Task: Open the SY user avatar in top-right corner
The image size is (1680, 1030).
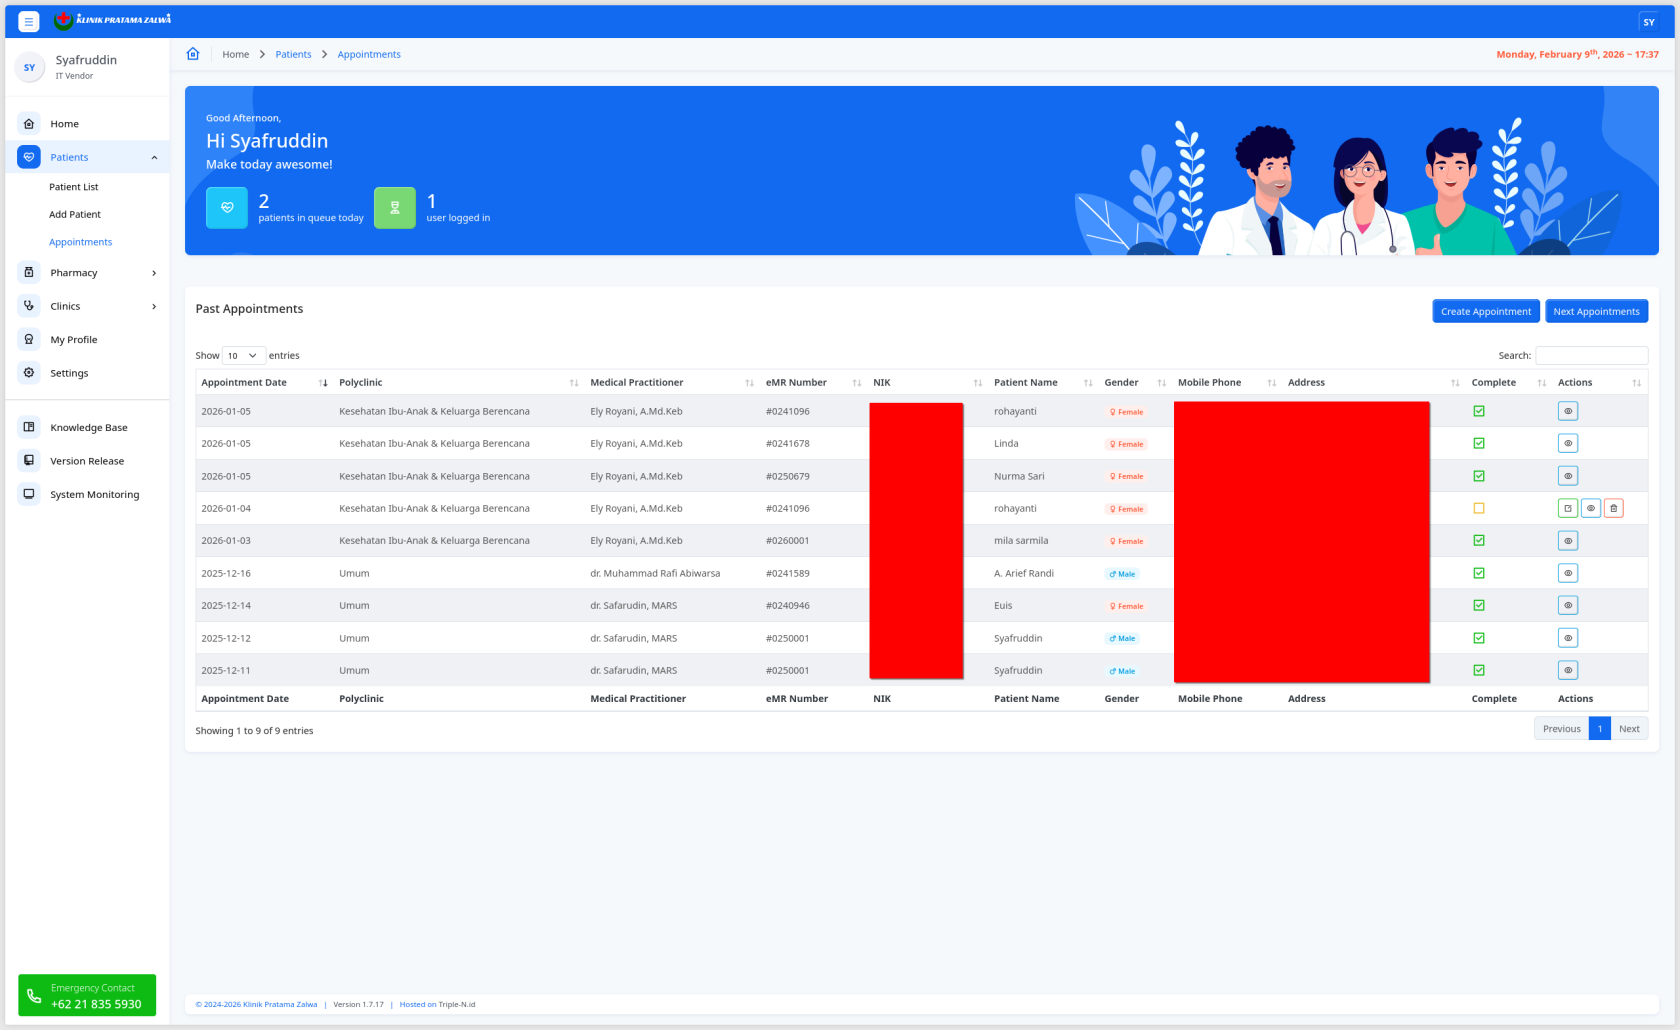Action: 1648,22
